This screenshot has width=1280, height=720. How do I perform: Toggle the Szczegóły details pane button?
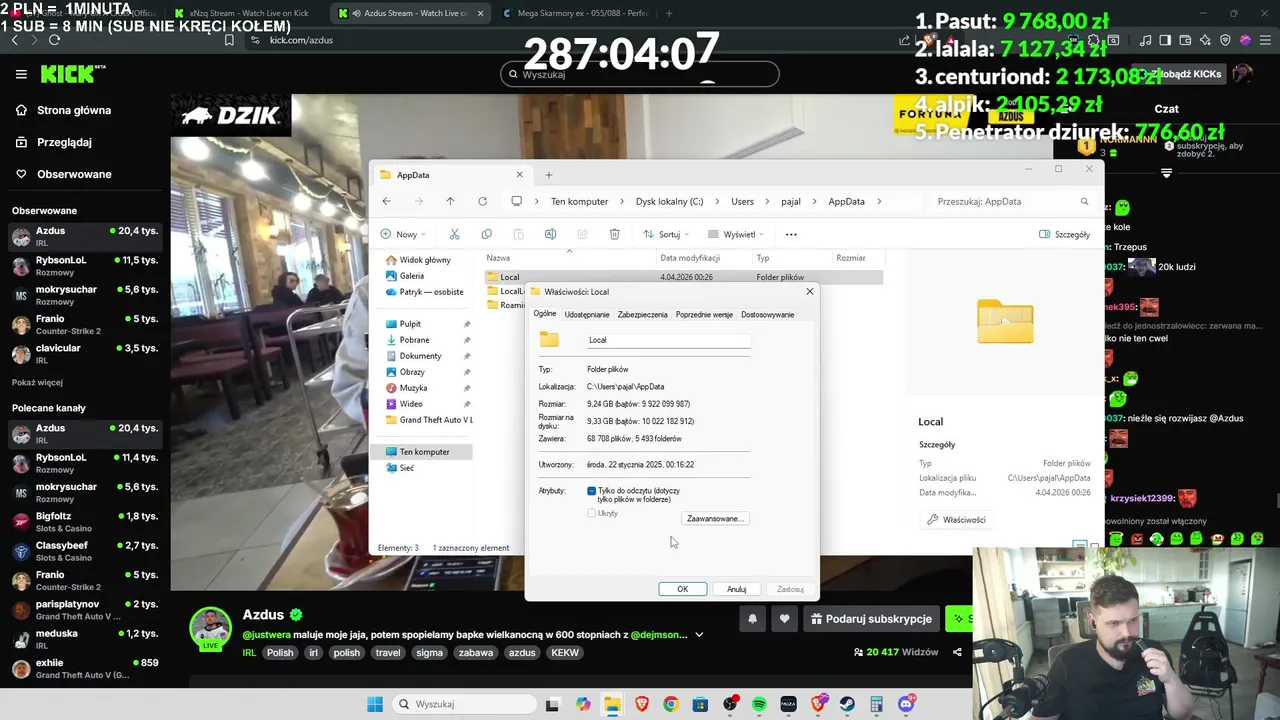(1065, 234)
